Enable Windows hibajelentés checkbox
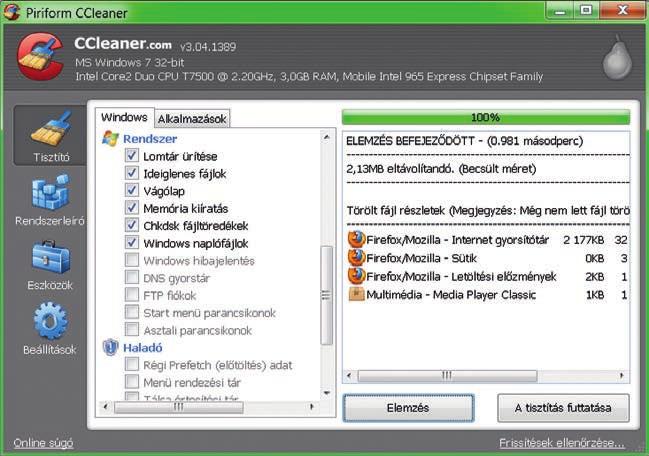 tap(132, 260)
